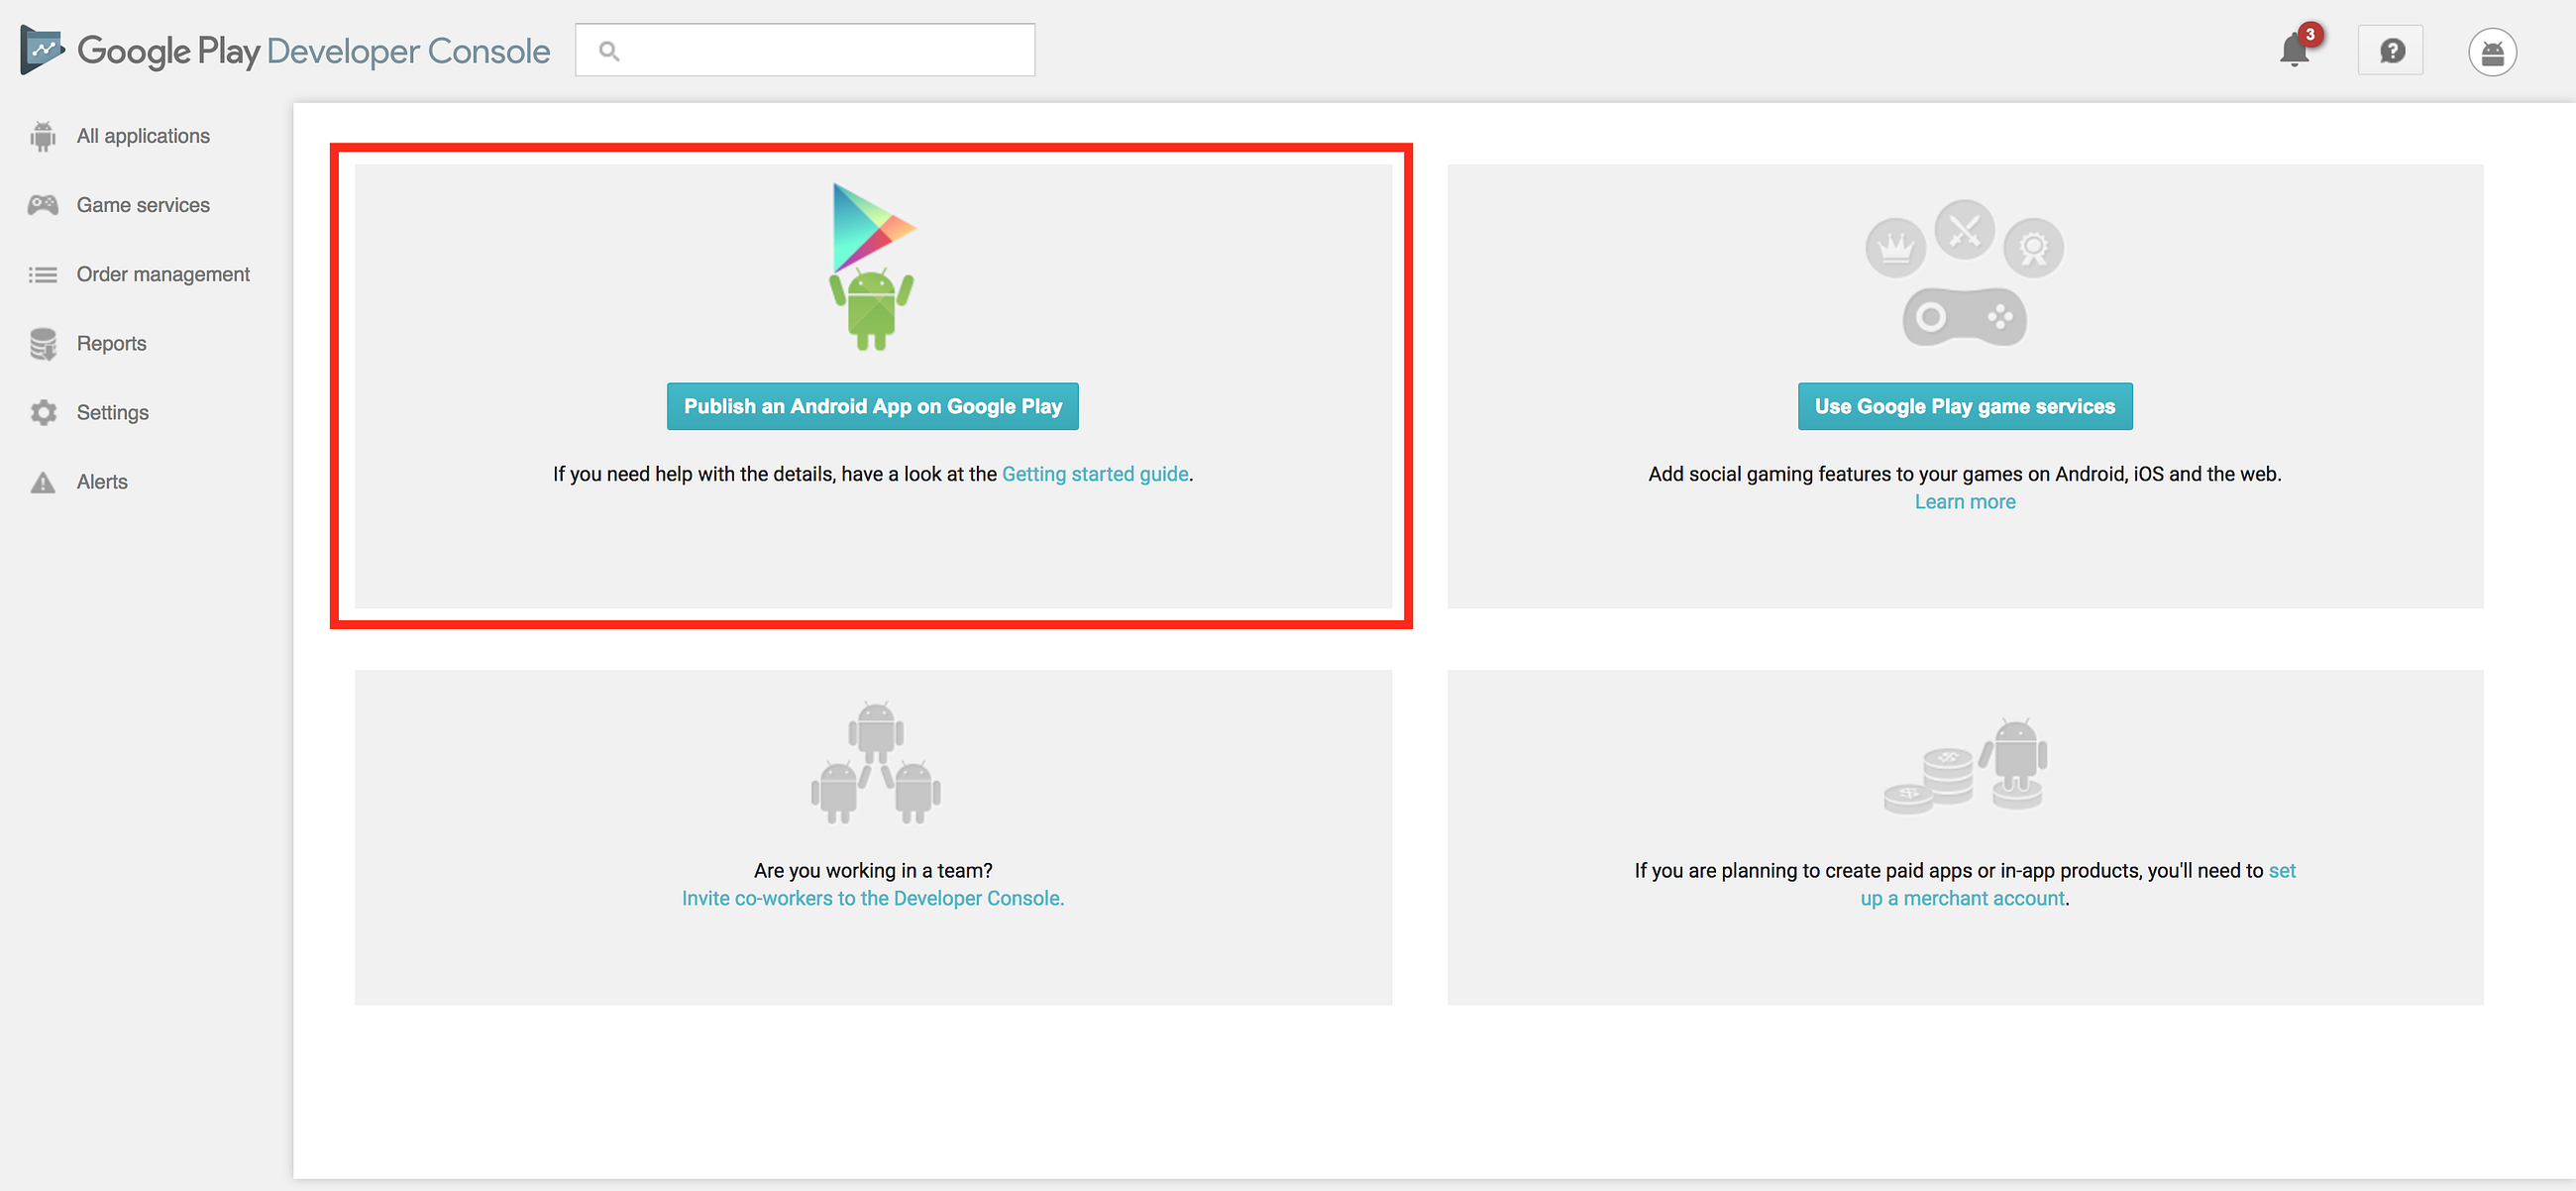The height and width of the screenshot is (1191, 2576).
Task: Click the gear icon next to Settings
Action: coord(43,413)
